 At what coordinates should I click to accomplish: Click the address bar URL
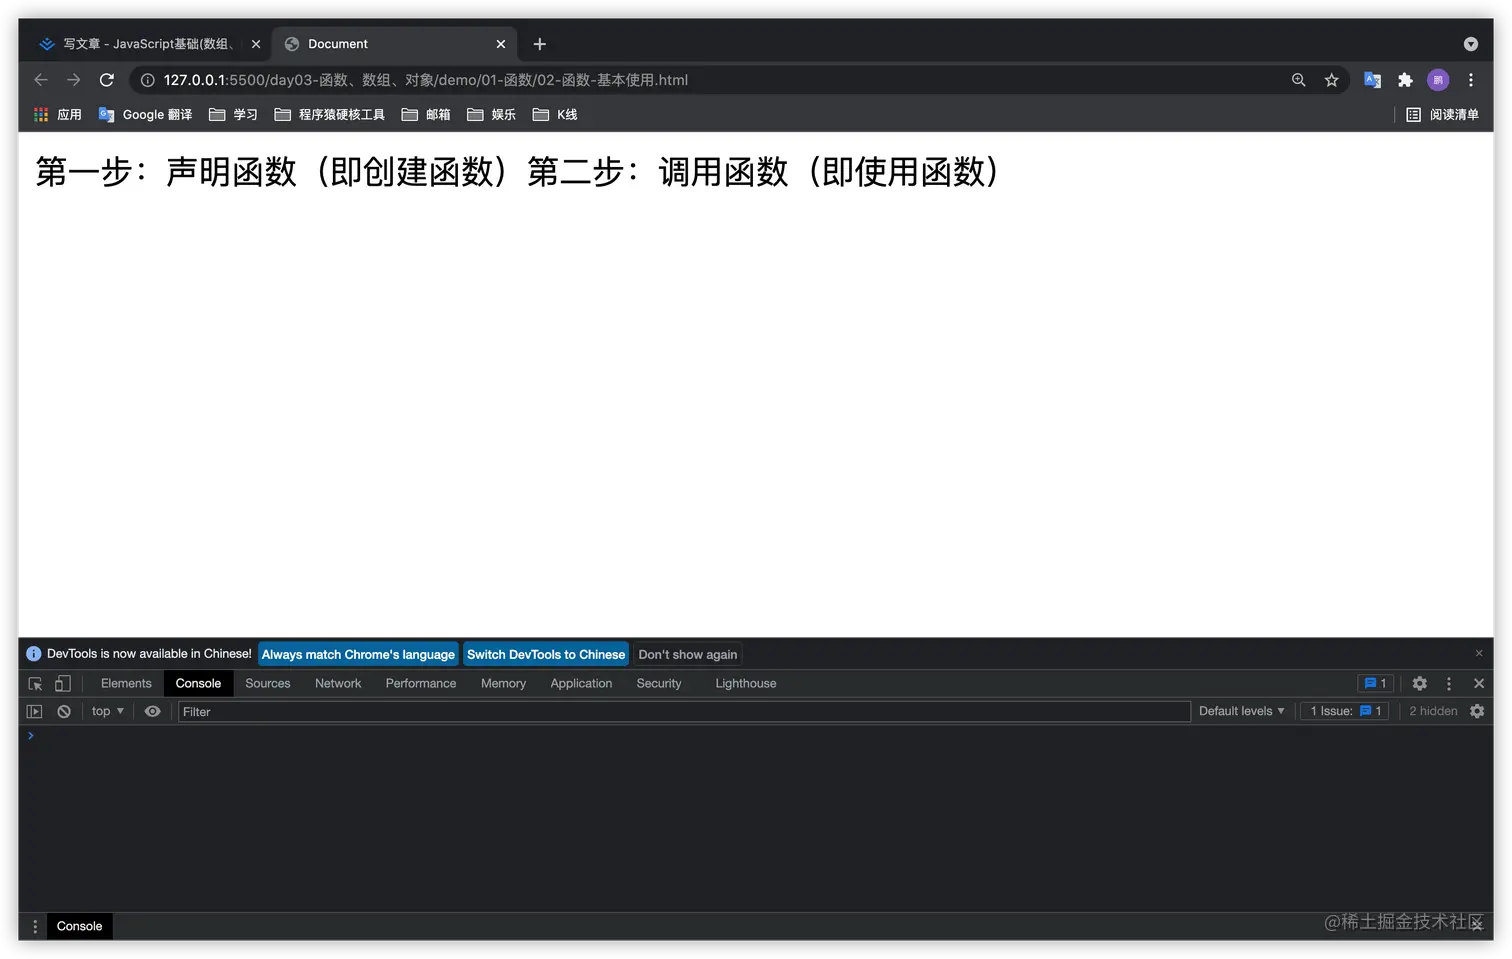(426, 80)
